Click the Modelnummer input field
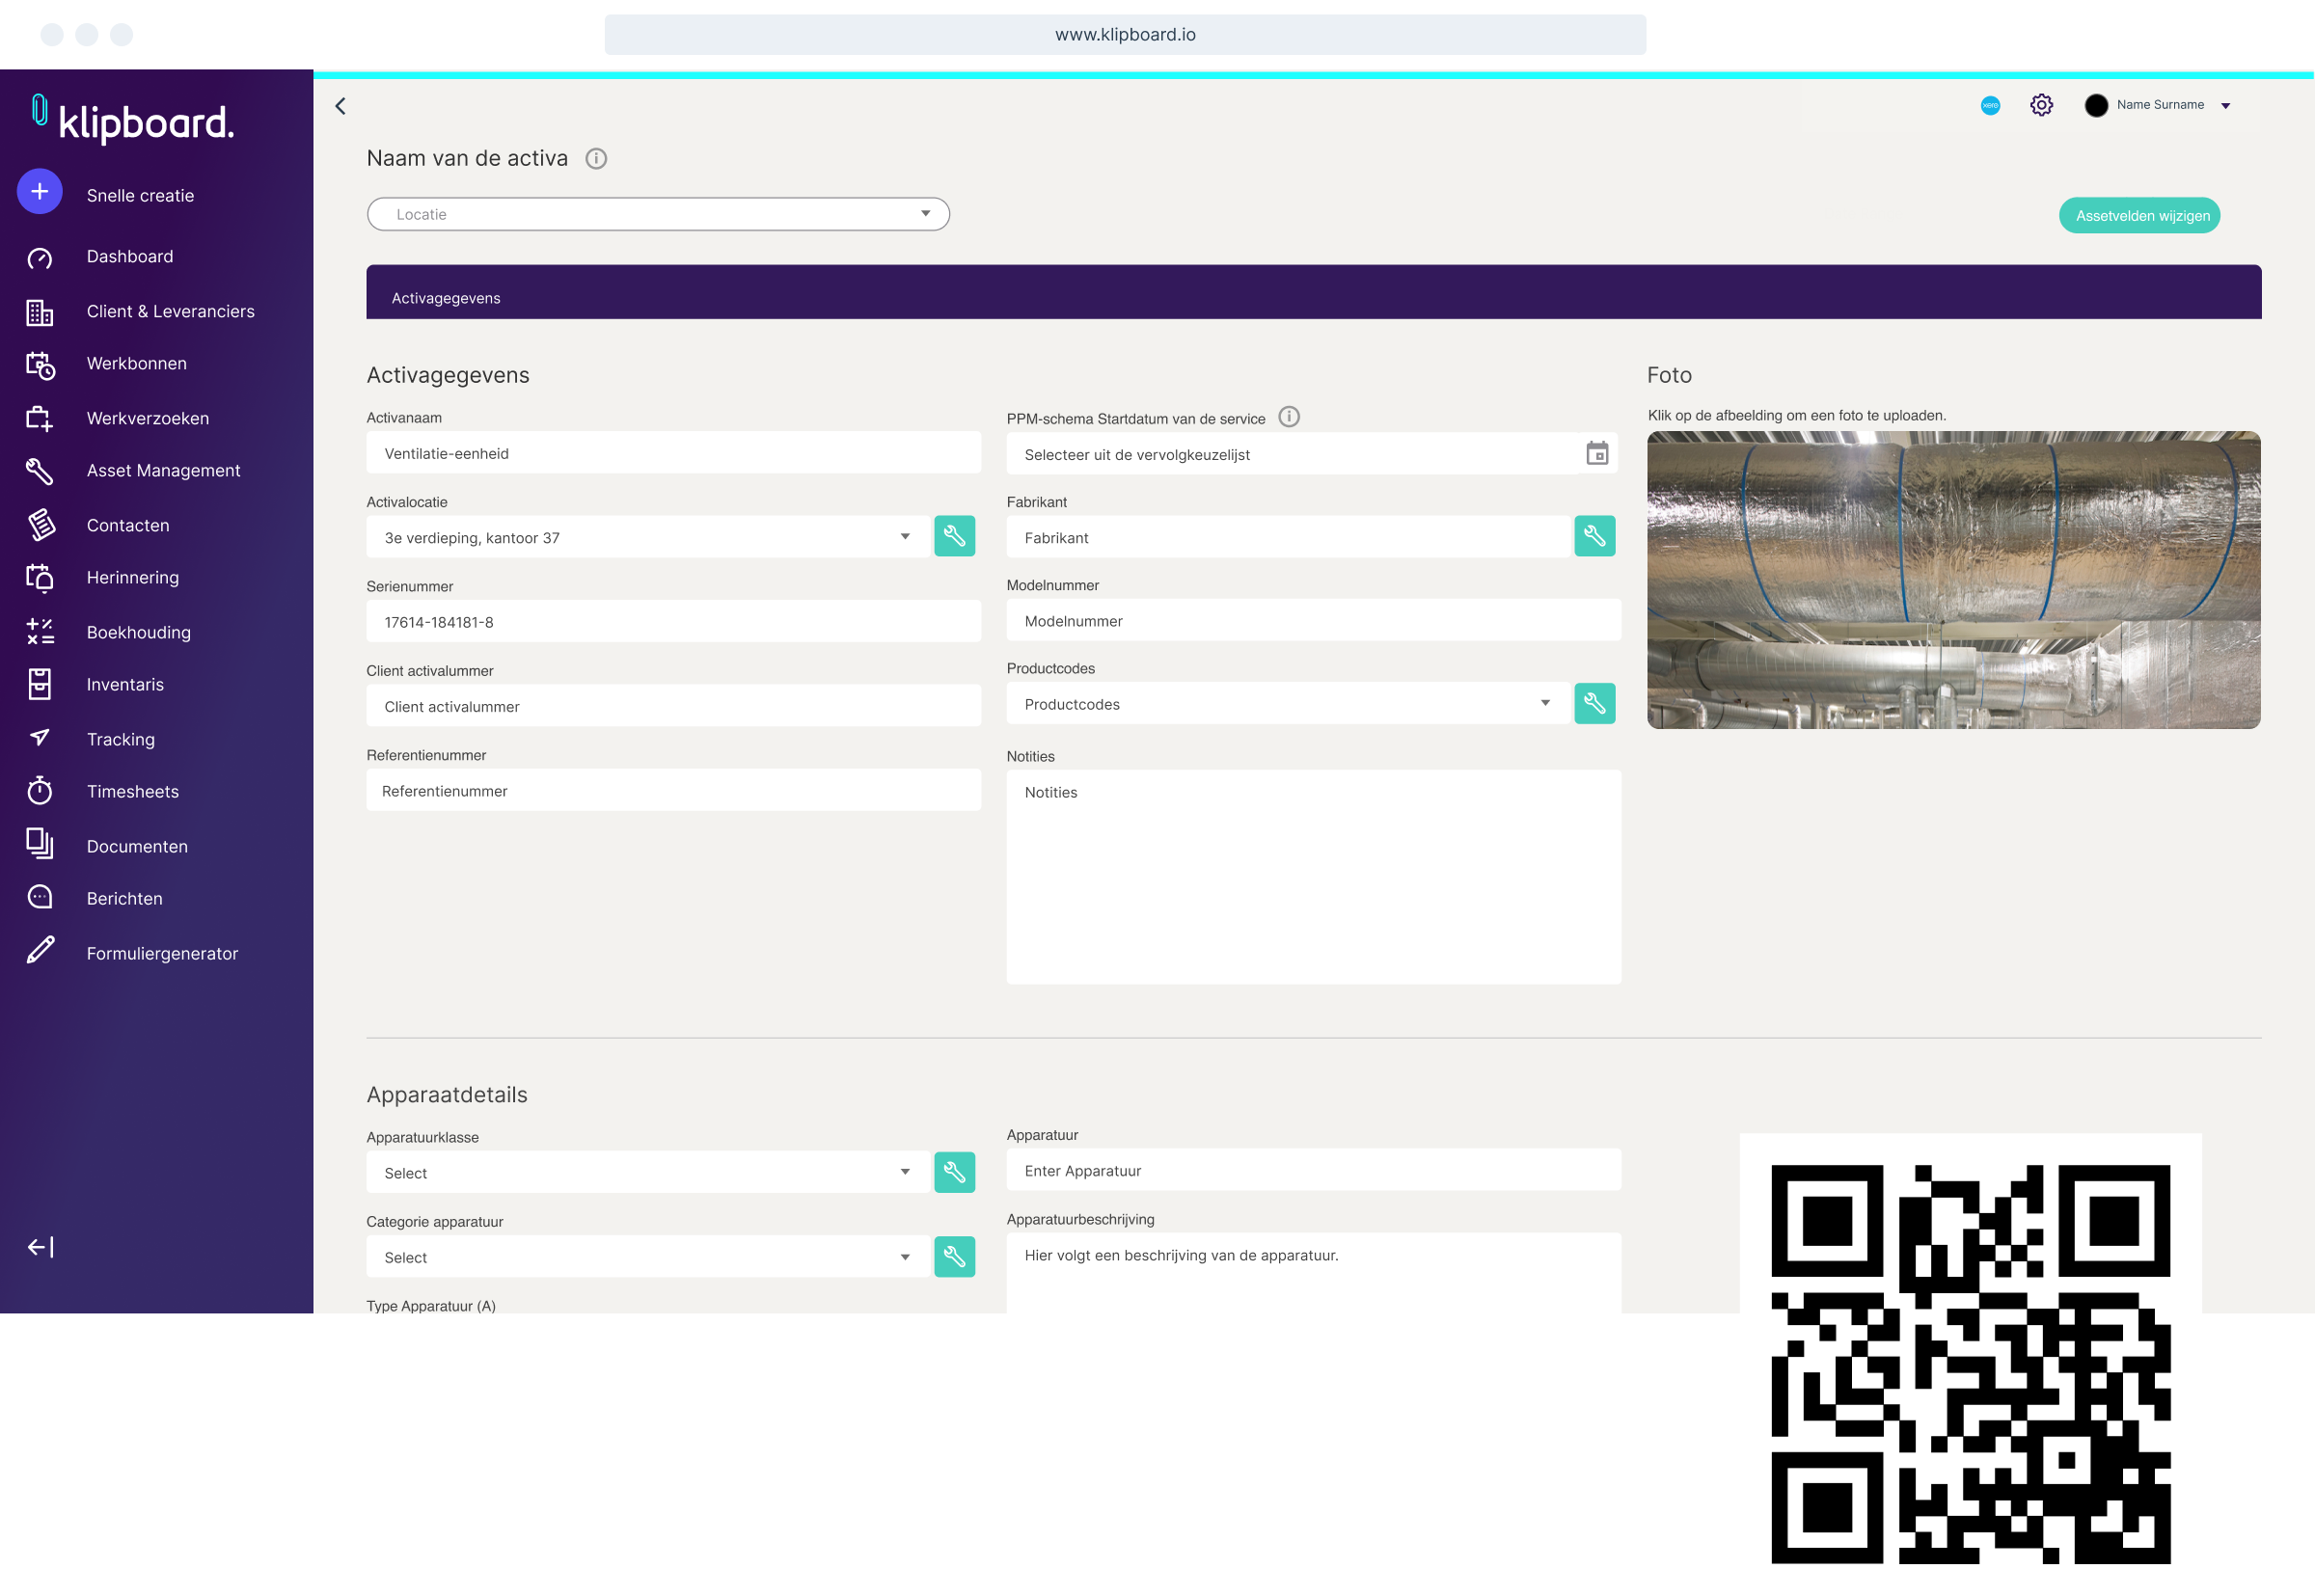Screen dimensions: 2315x1596 (1315, 621)
